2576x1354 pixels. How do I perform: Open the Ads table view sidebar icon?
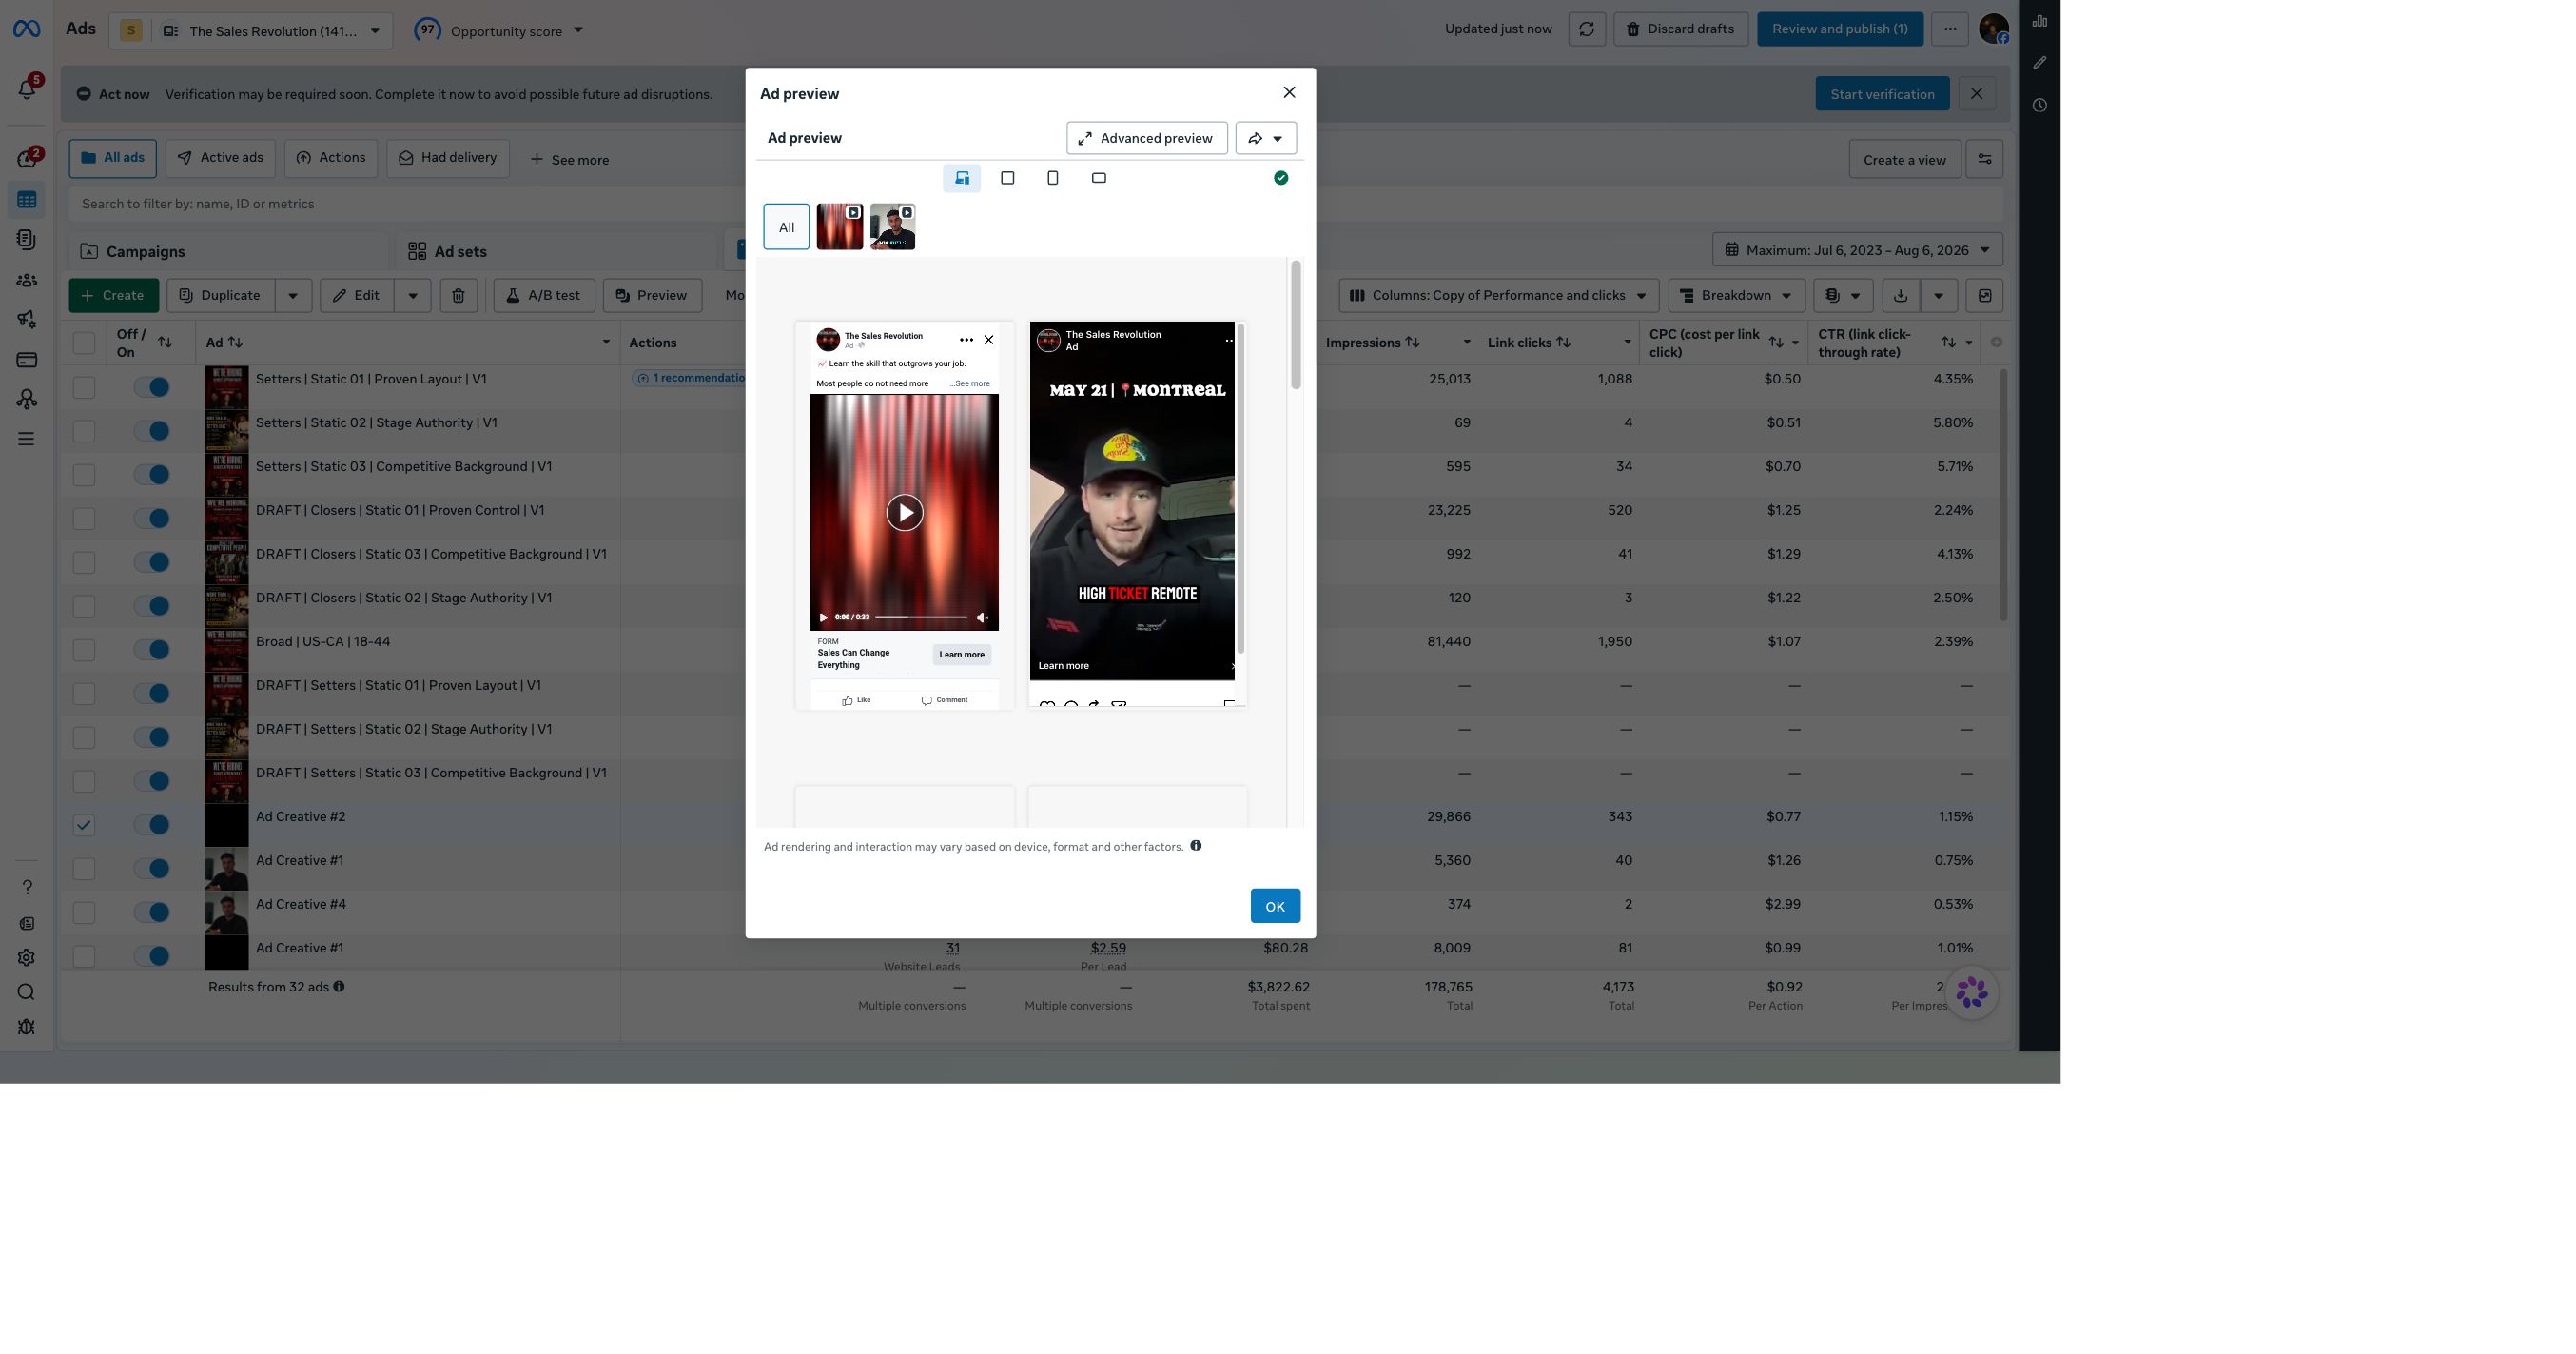tap(27, 200)
